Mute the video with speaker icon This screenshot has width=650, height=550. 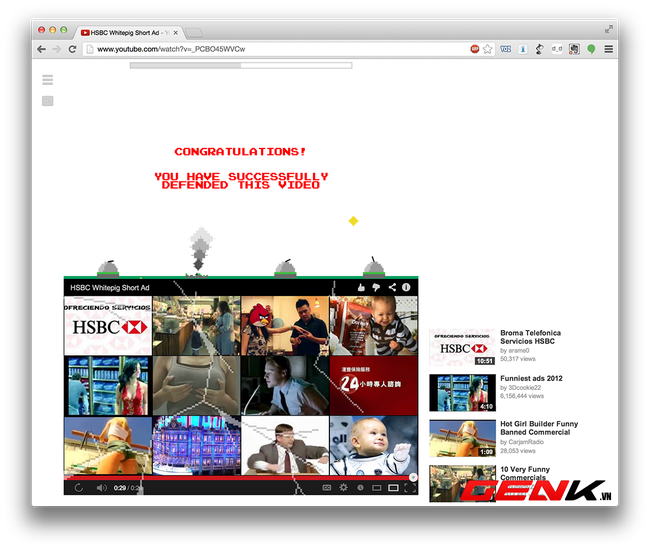click(101, 488)
